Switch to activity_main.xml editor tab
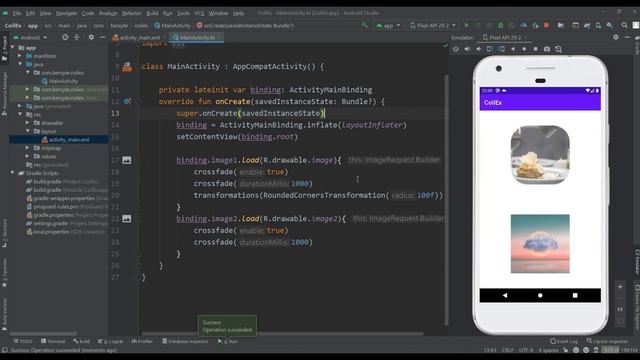The image size is (640, 360). point(137,37)
